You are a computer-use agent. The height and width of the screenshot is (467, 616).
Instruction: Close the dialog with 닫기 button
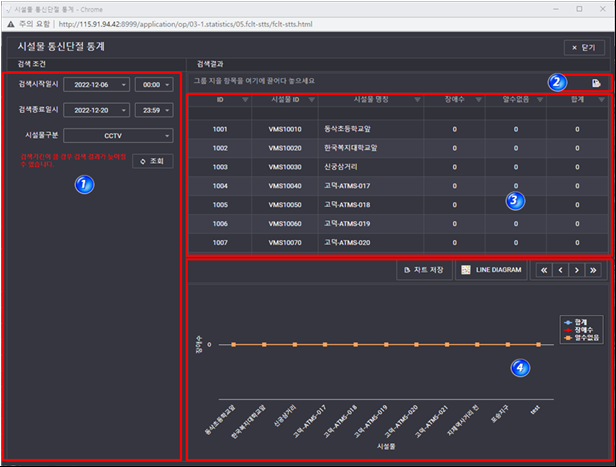583,47
